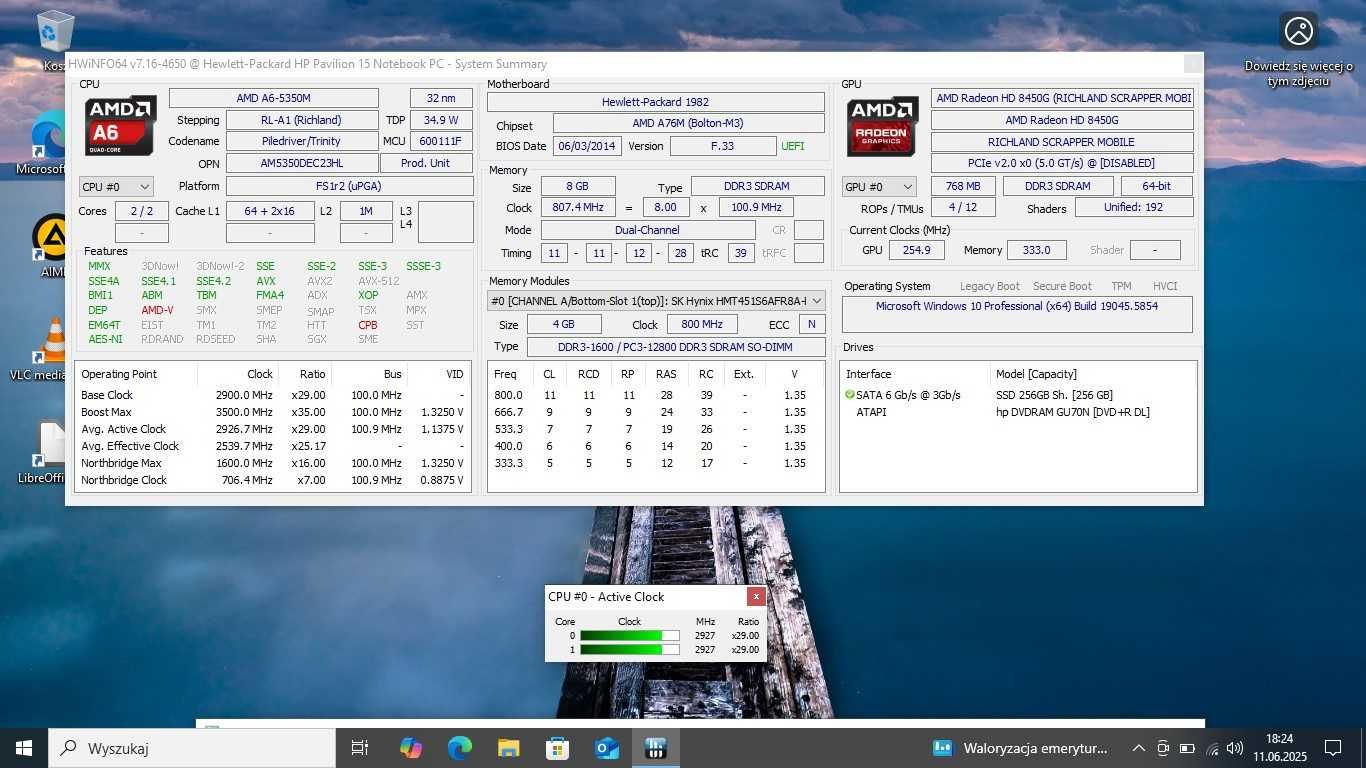Select the '666.7' memory timing row
The width and height of the screenshot is (1366, 768).
pyautogui.click(x=656, y=412)
